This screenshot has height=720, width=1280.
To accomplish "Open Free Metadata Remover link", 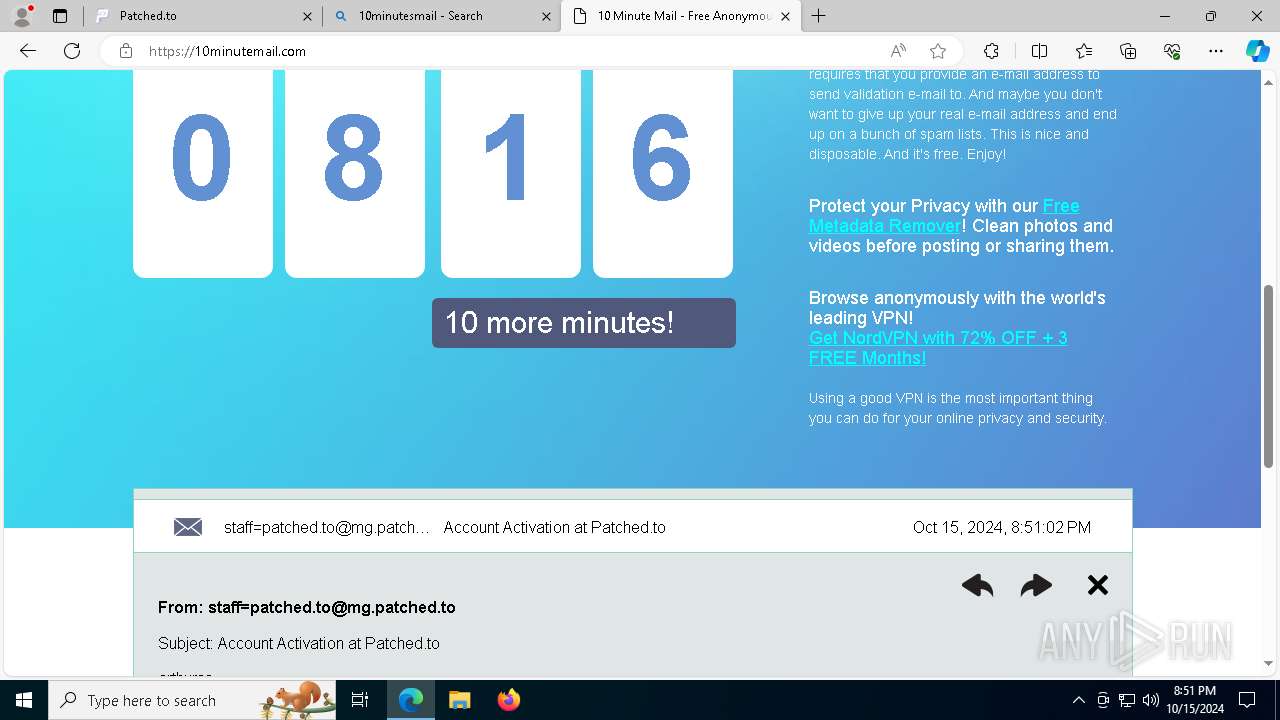I will click(944, 216).
